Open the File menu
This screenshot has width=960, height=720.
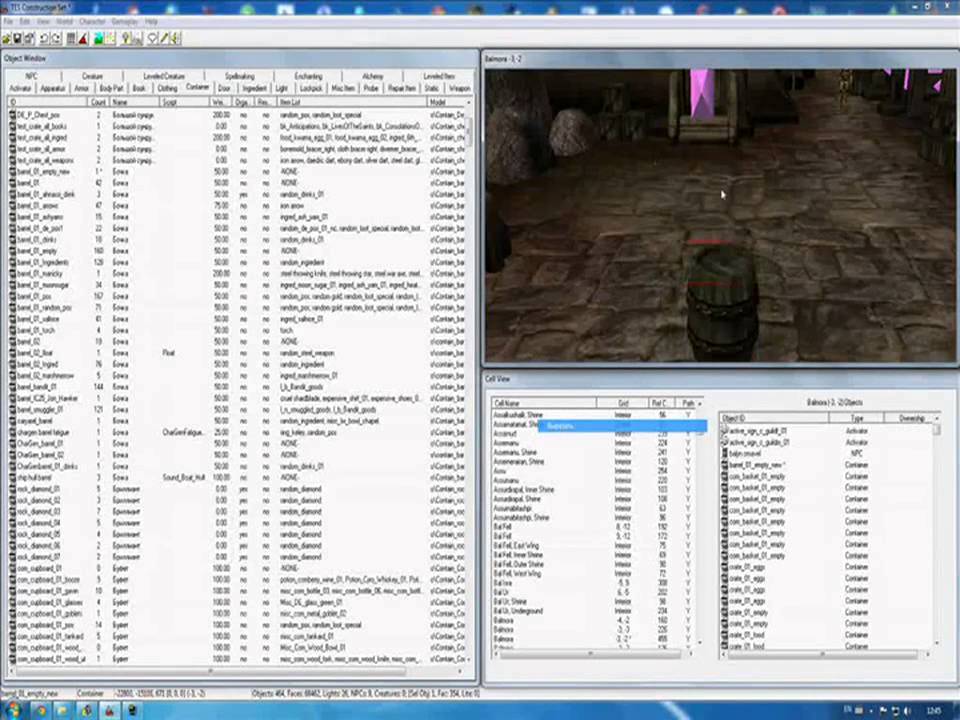coord(8,21)
